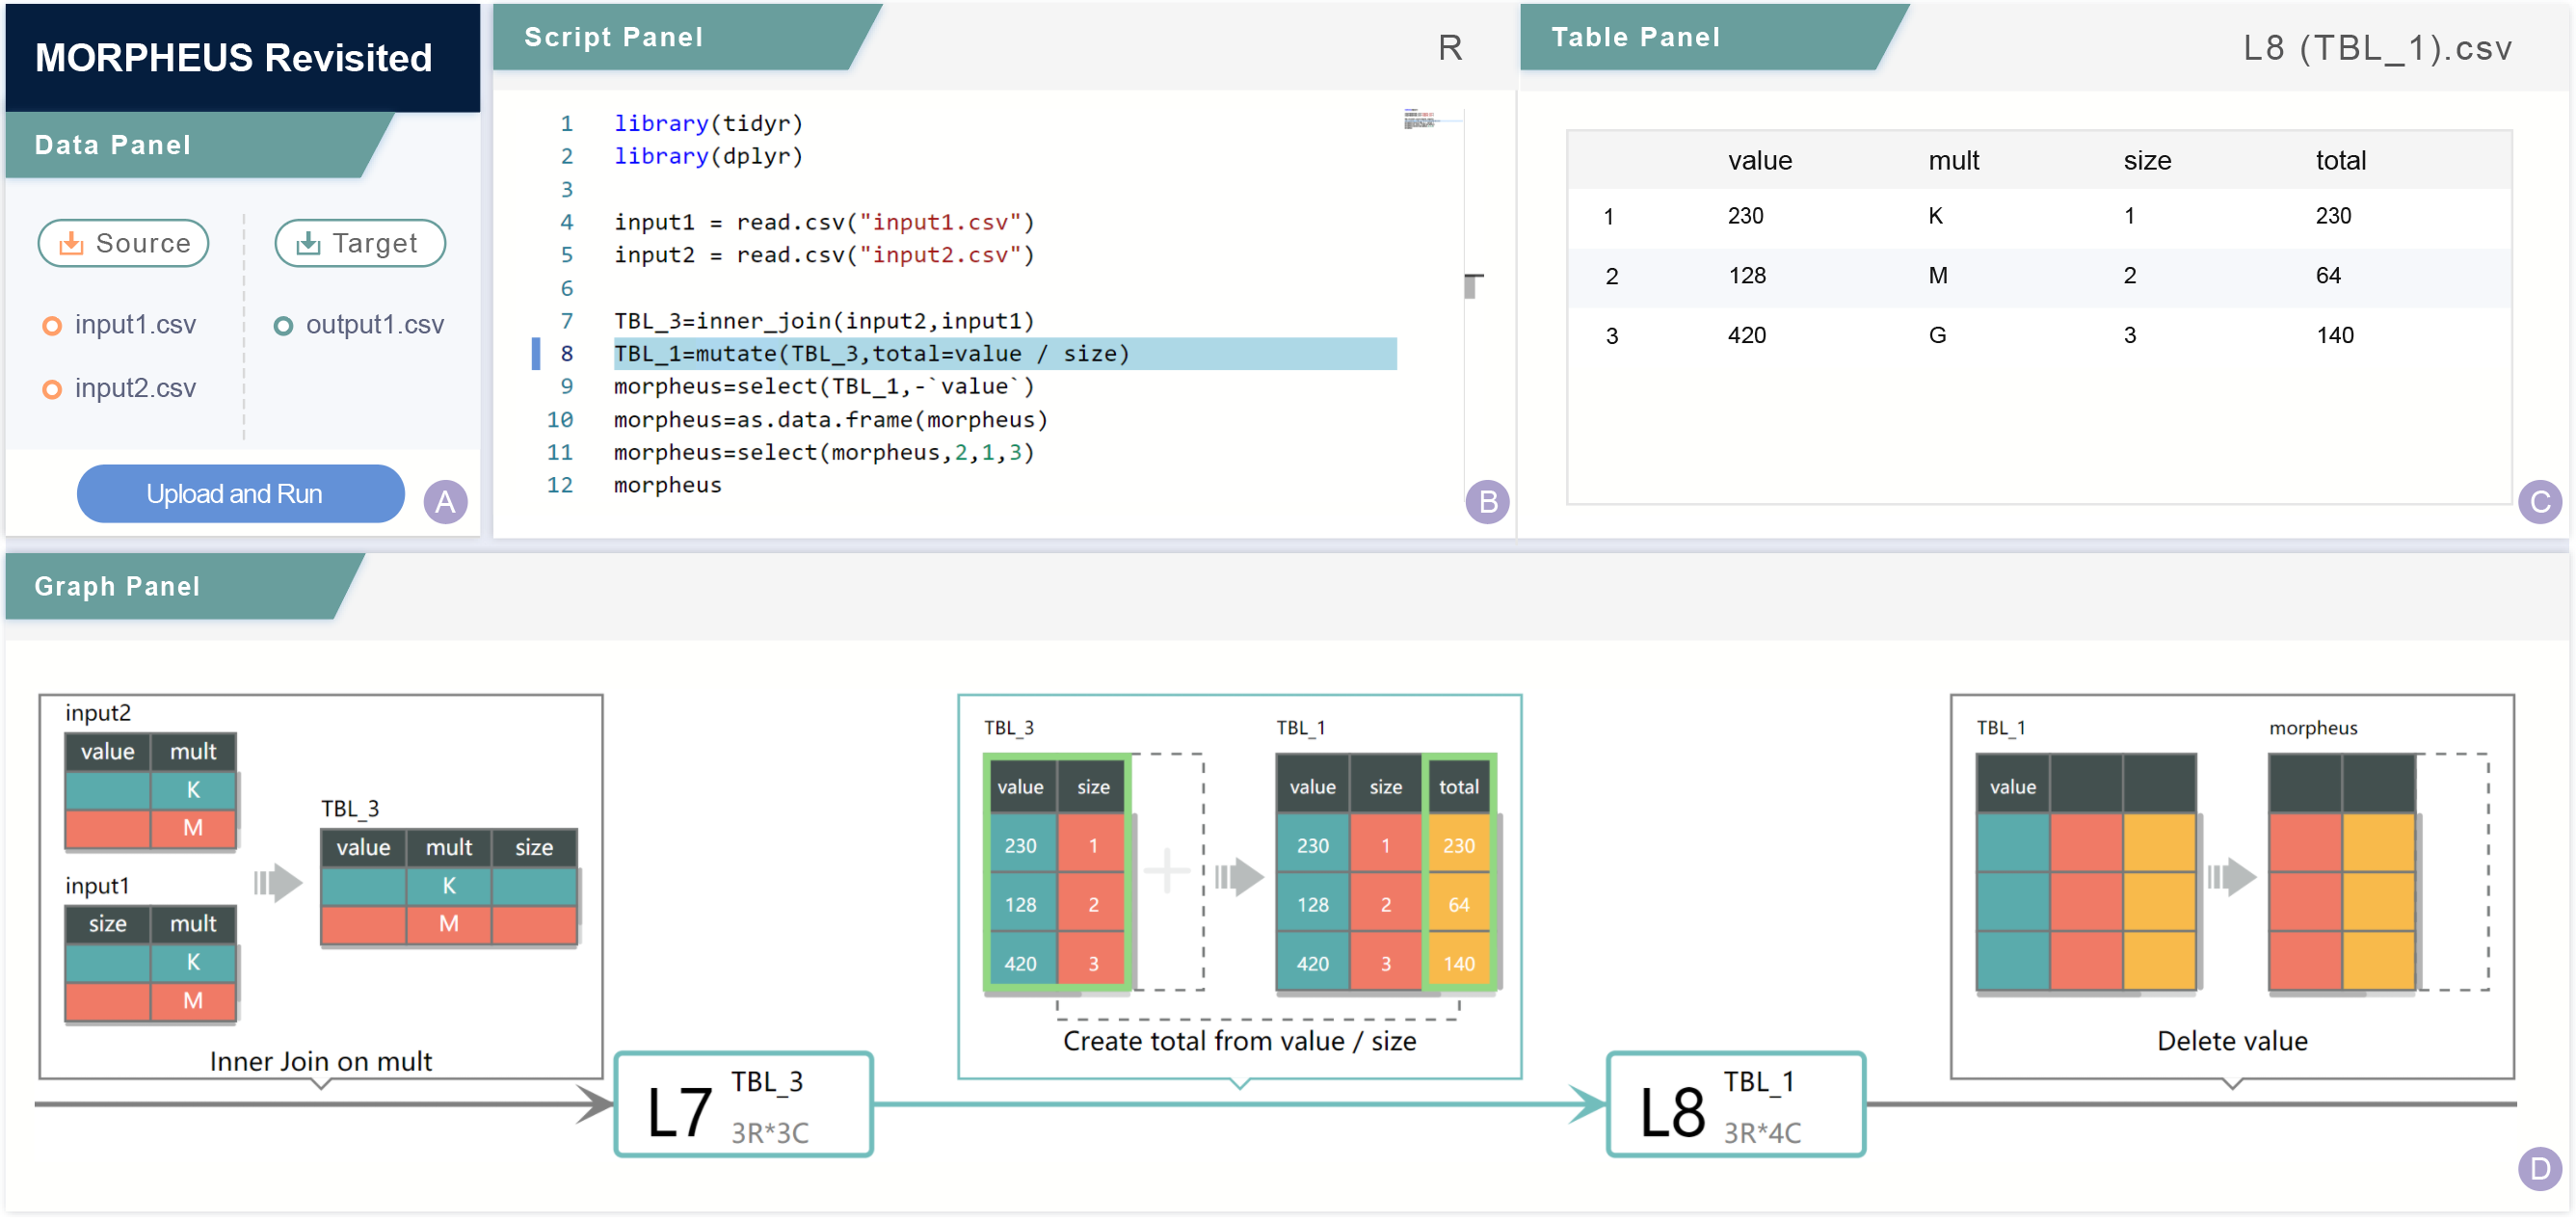Click the Table Panel tab header

coord(1634,37)
